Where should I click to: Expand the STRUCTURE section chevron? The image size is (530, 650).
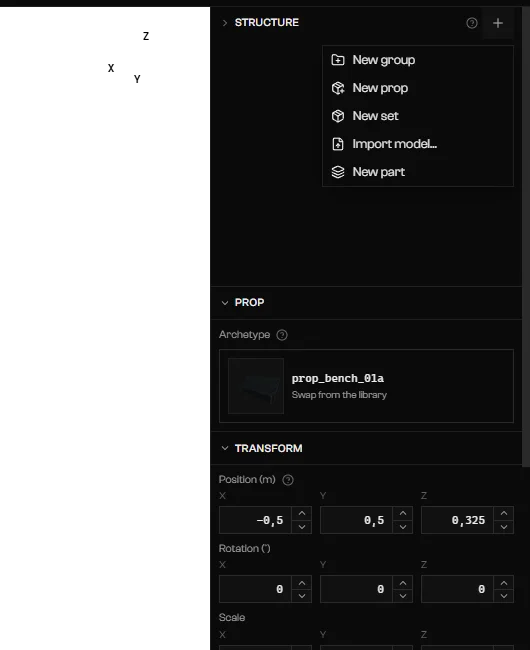[x=225, y=23]
